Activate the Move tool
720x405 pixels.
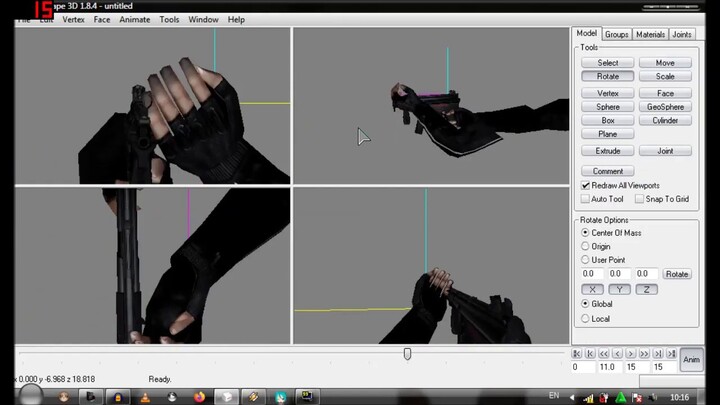click(x=665, y=63)
